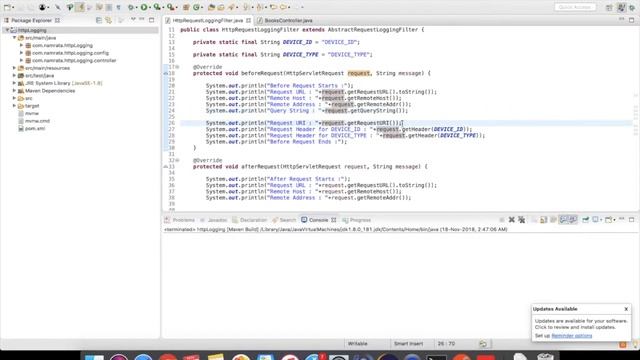Click the green Run button in toolbar
The width and height of the screenshot is (640, 360).
[x=144, y=7]
